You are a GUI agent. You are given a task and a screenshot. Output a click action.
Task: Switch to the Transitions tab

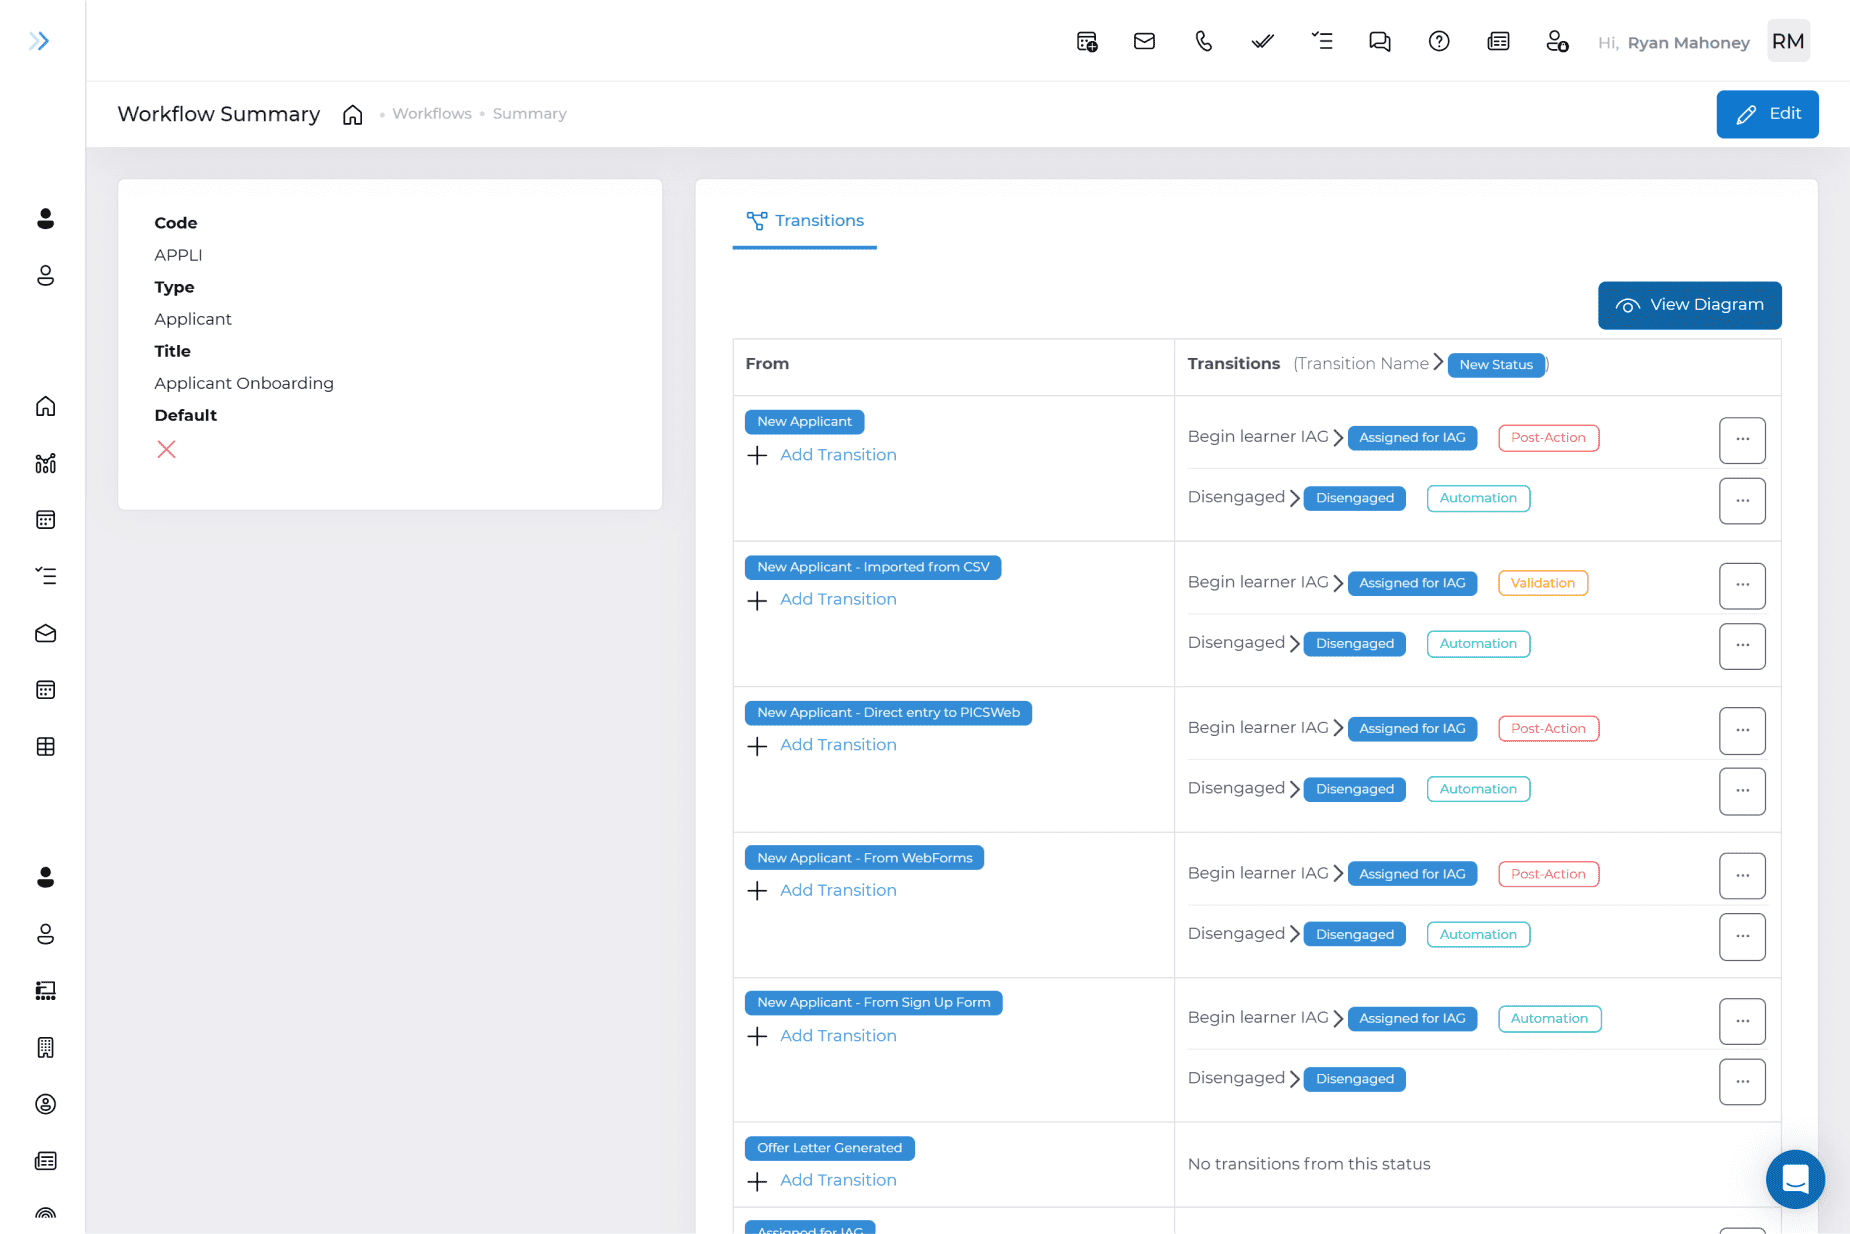pyautogui.click(x=805, y=221)
